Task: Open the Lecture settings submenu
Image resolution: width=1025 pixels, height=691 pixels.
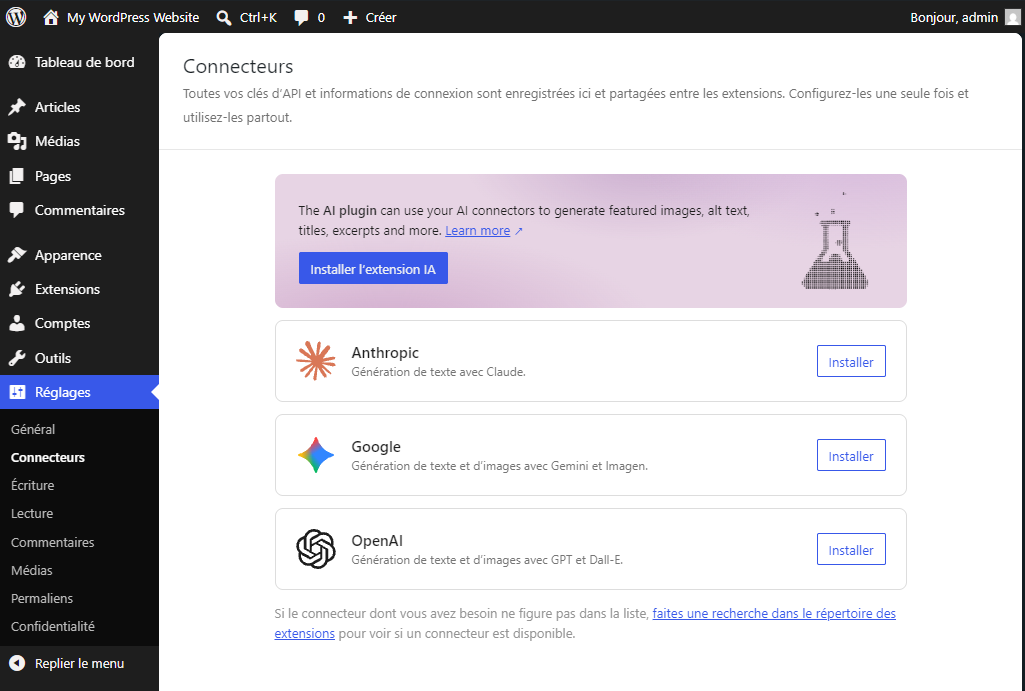Action: coord(32,513)
